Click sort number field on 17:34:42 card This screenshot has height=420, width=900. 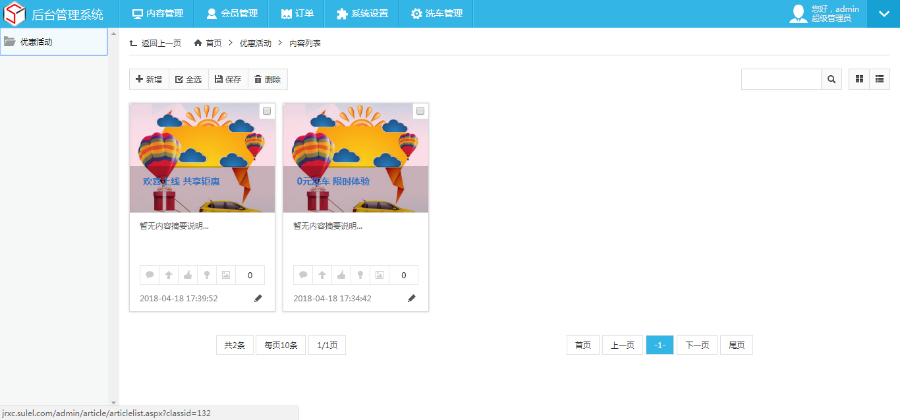point(404,275)
